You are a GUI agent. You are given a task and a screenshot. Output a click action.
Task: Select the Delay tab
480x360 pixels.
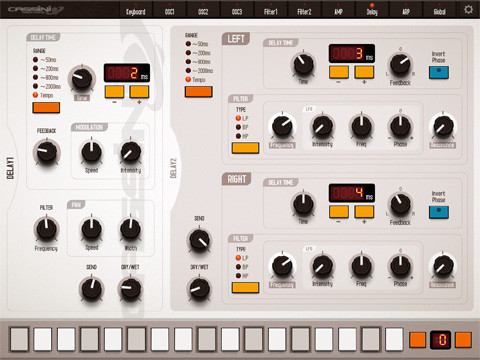pyautogui.click(x=372, y=10)
